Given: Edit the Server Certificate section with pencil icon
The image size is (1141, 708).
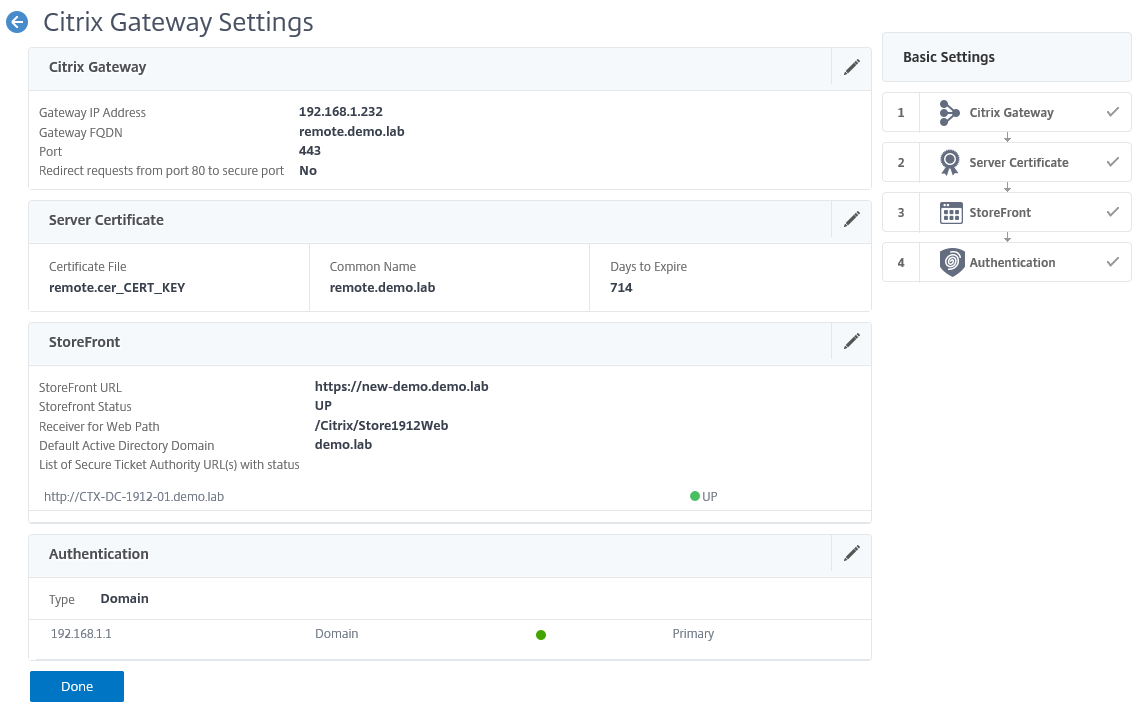Looking at the screenshot, I should (851, 219).
